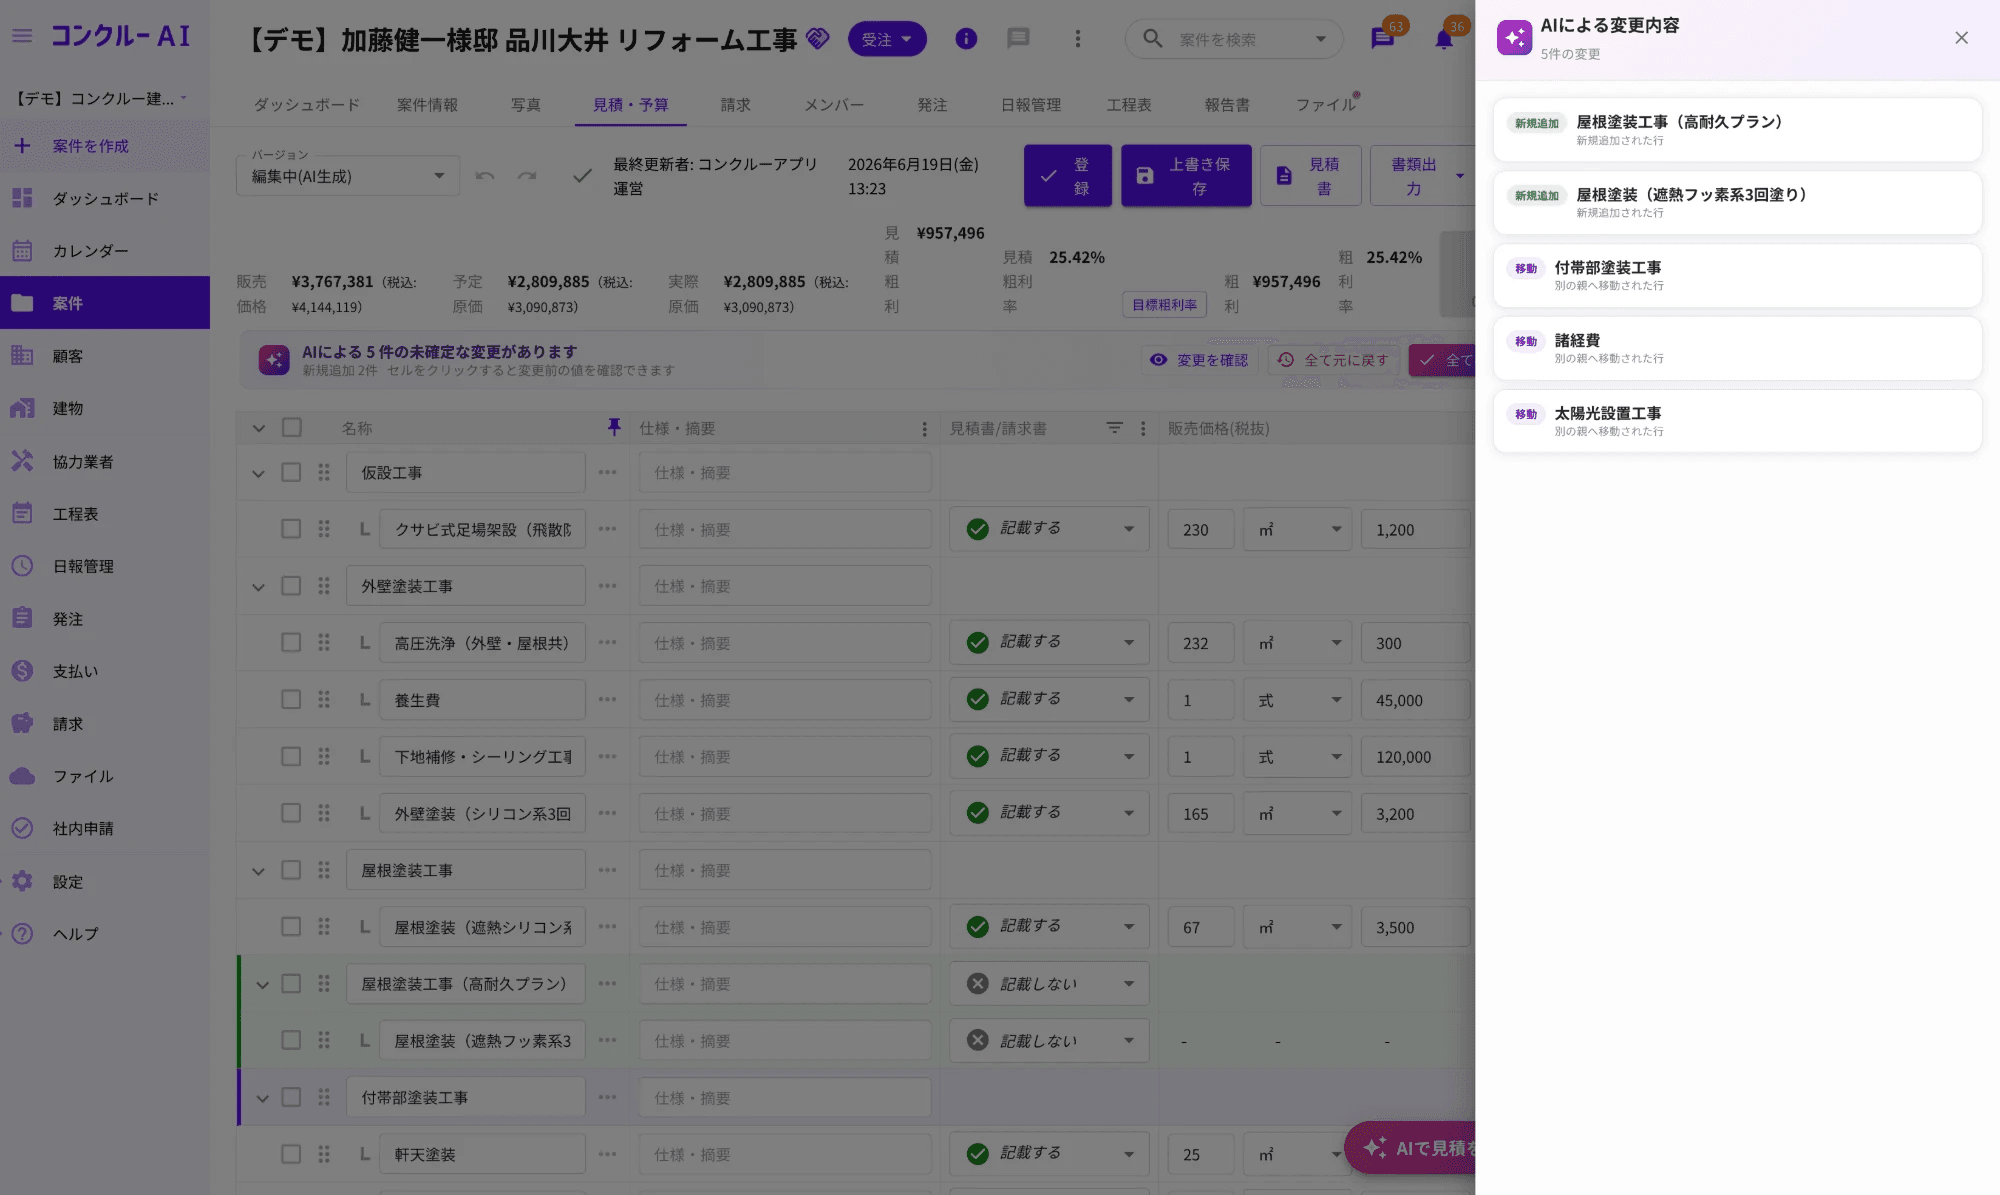Open ellipsis menu for 外壁塗装工事 row
Screen dimensions: 2000x1195
click(607, 586)
